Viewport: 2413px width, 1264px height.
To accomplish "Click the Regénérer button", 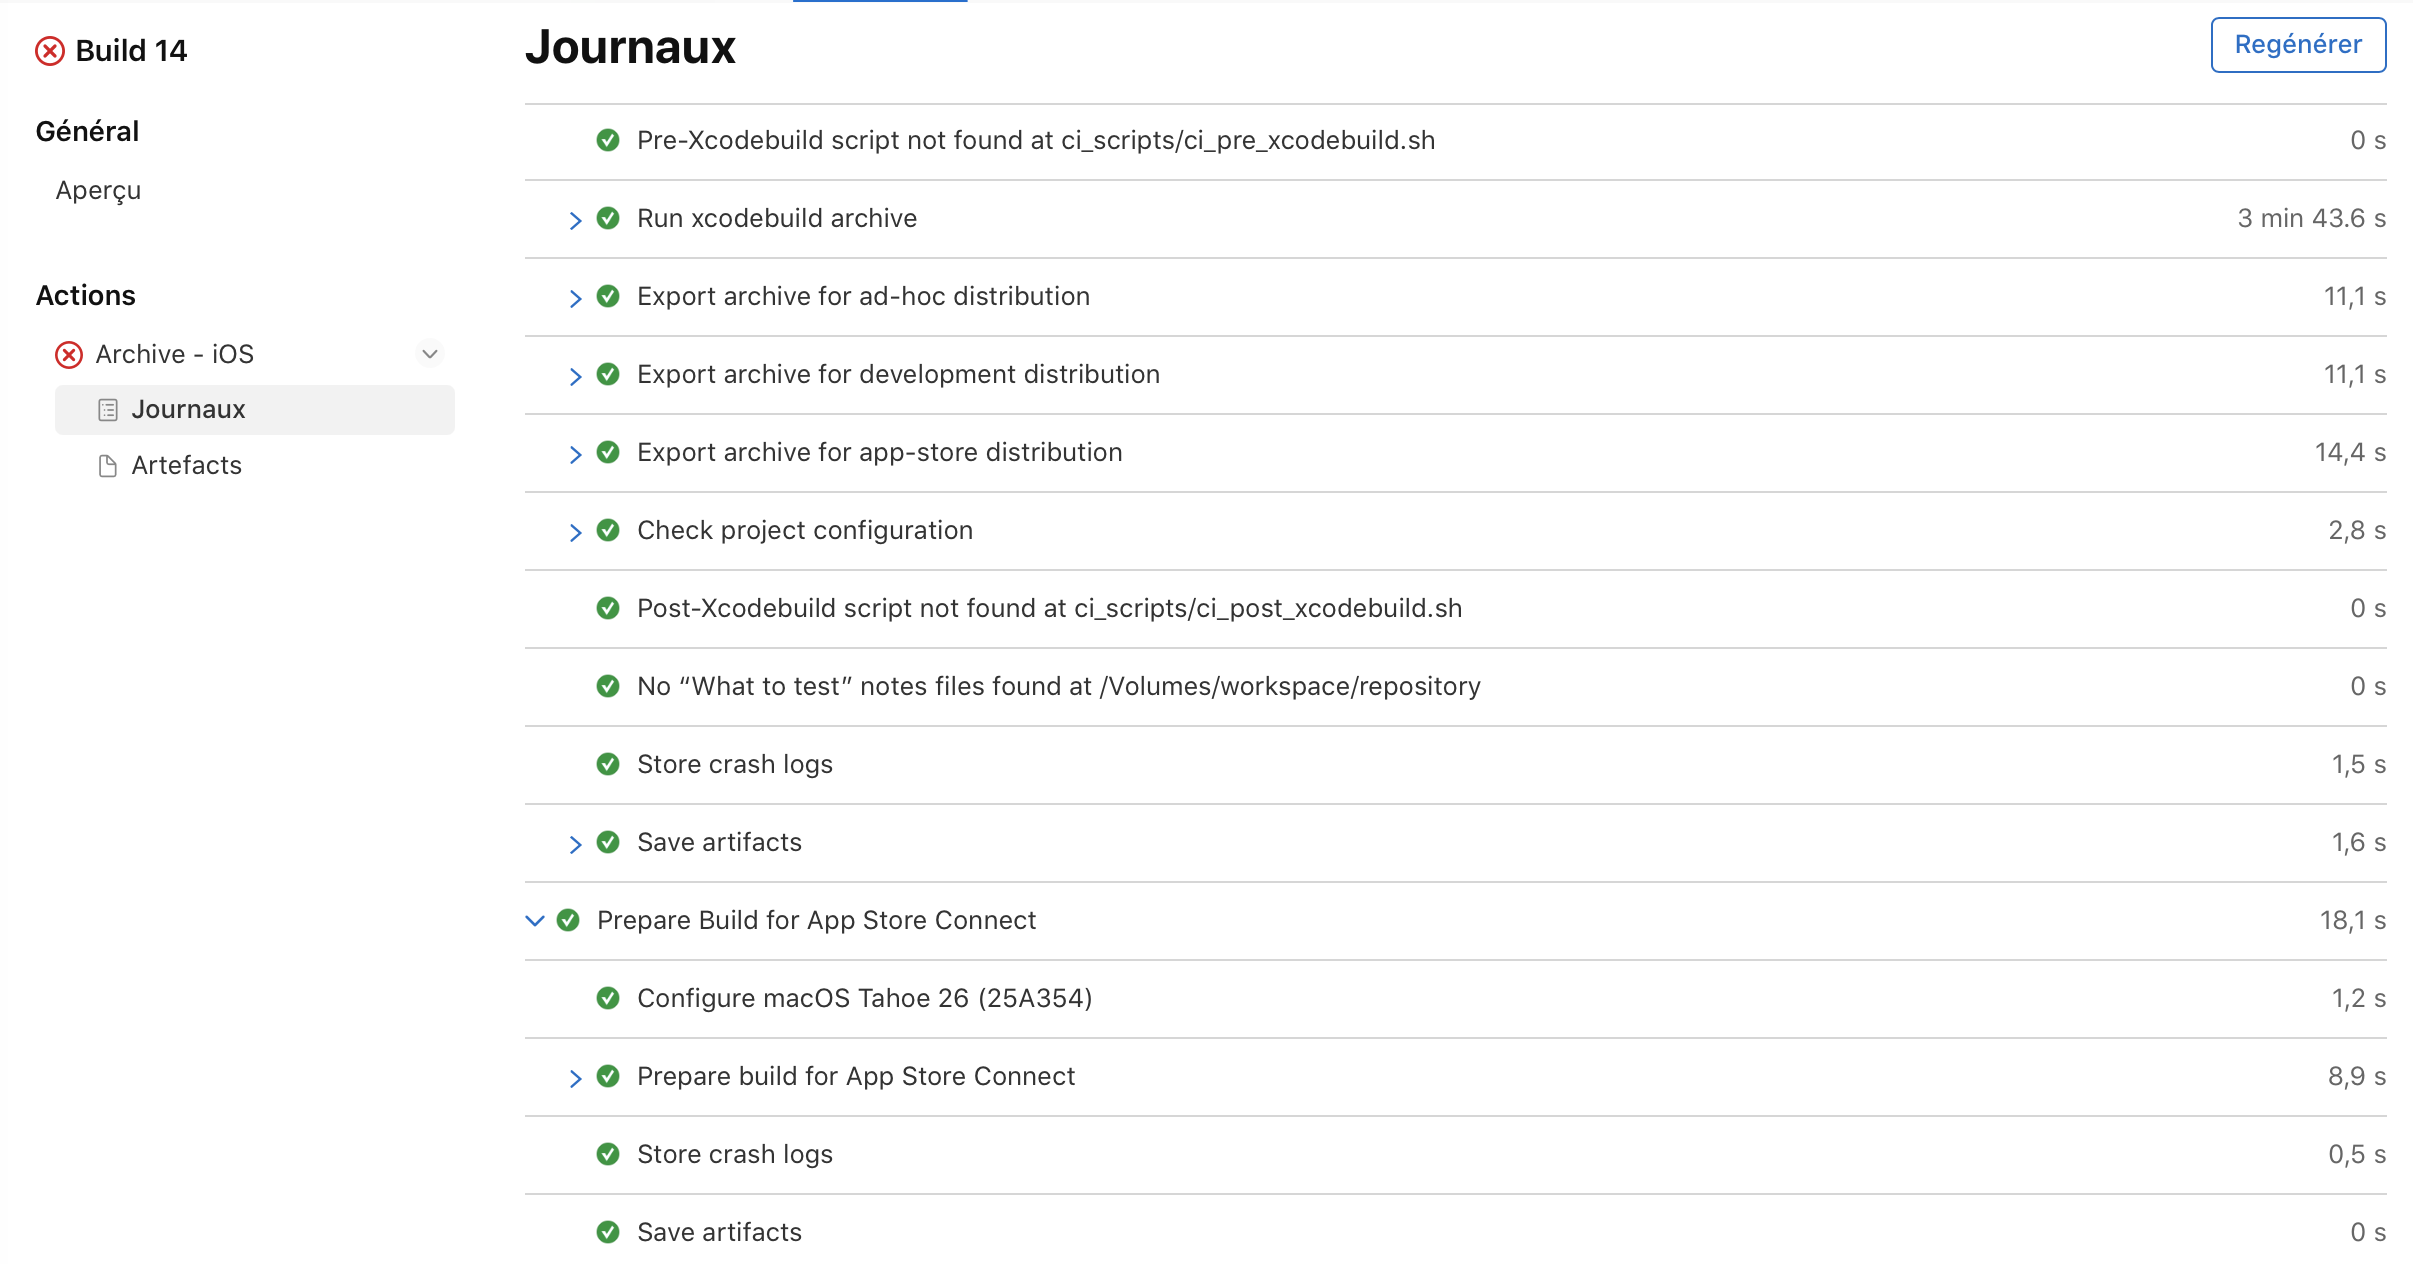I will click(2297, 45).
